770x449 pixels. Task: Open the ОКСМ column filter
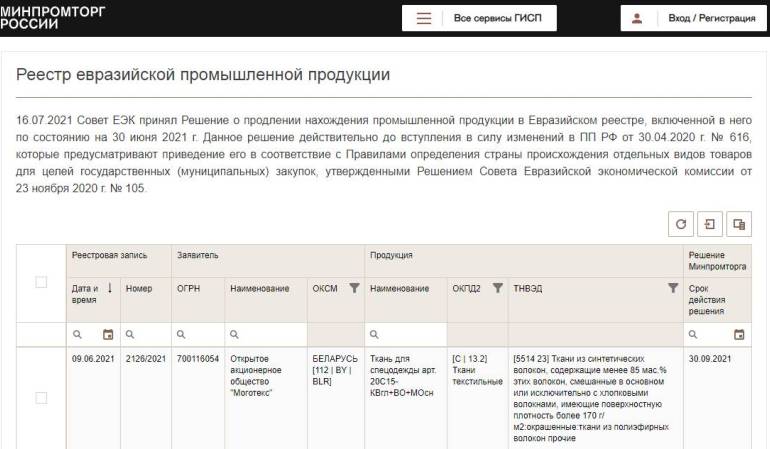tap(354, 288)
